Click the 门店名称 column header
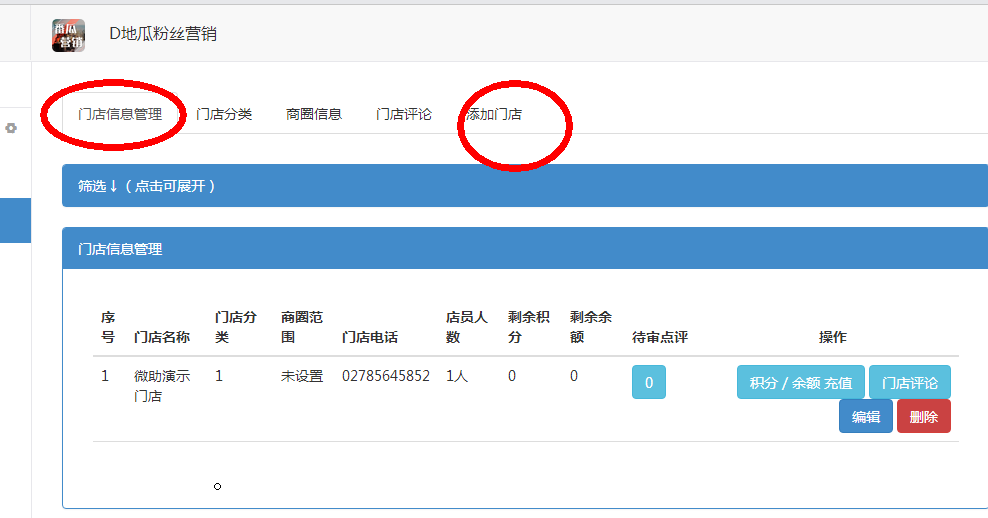 [x=162, y=337]
